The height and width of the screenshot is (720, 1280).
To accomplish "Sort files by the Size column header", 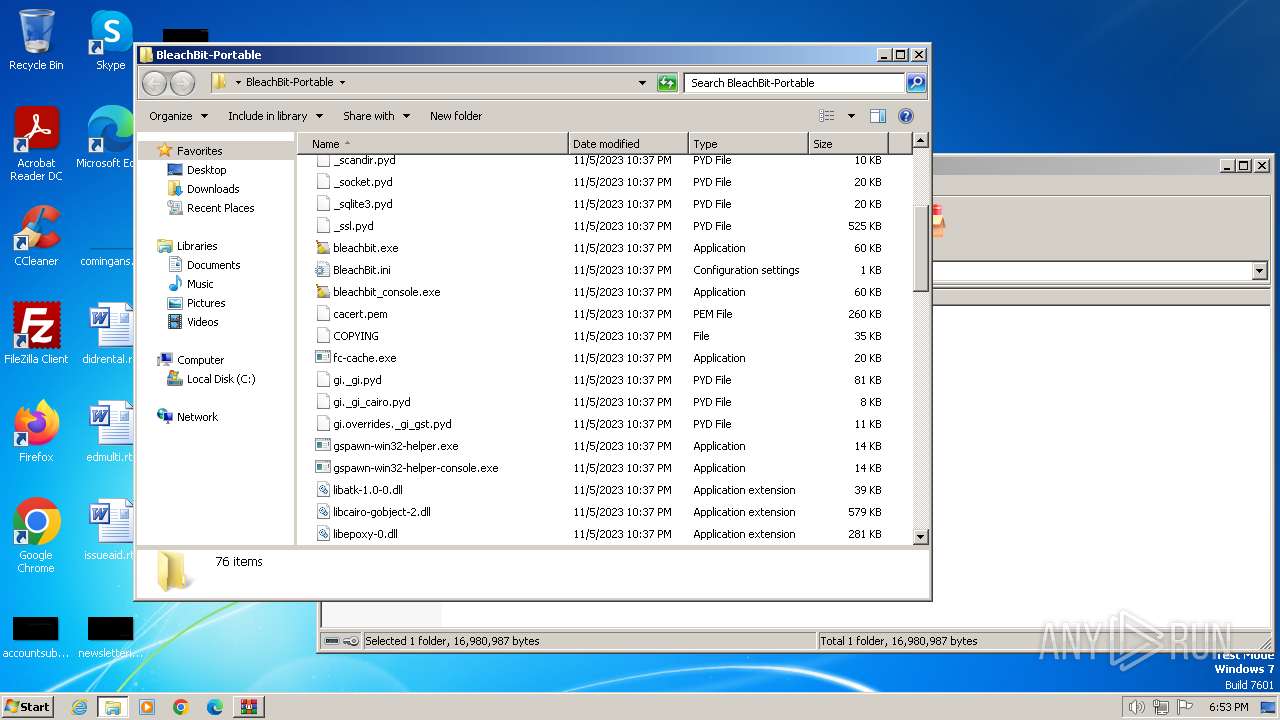I will coord(849,144).
